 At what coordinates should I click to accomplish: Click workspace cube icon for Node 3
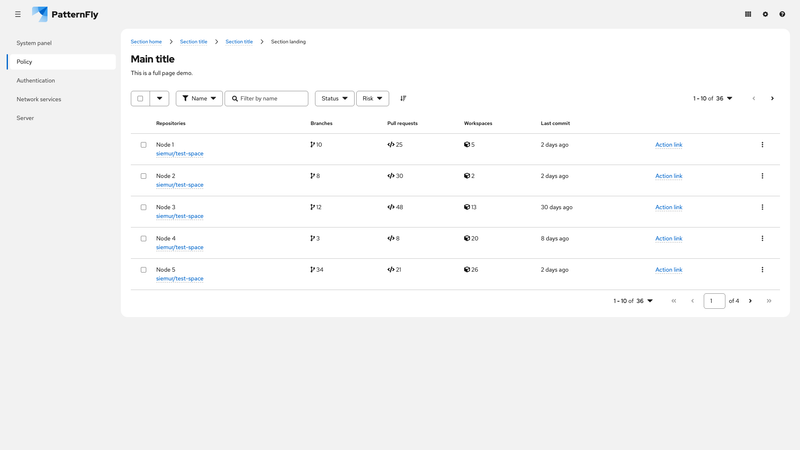coord(467,207)
